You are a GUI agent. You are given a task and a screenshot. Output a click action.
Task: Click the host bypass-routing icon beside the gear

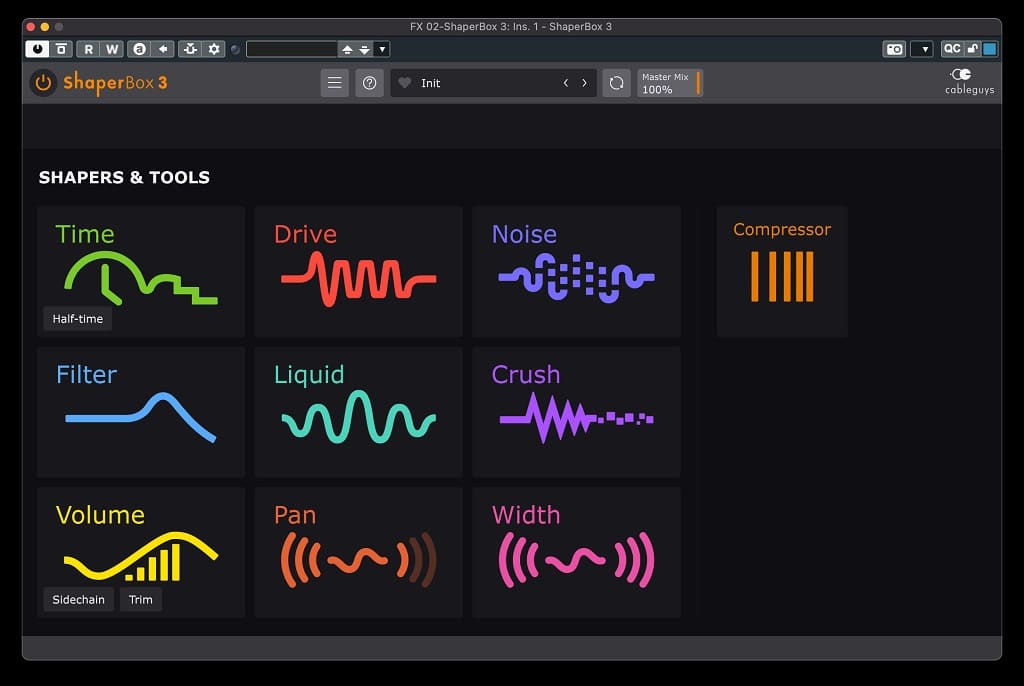coord(190,49)
